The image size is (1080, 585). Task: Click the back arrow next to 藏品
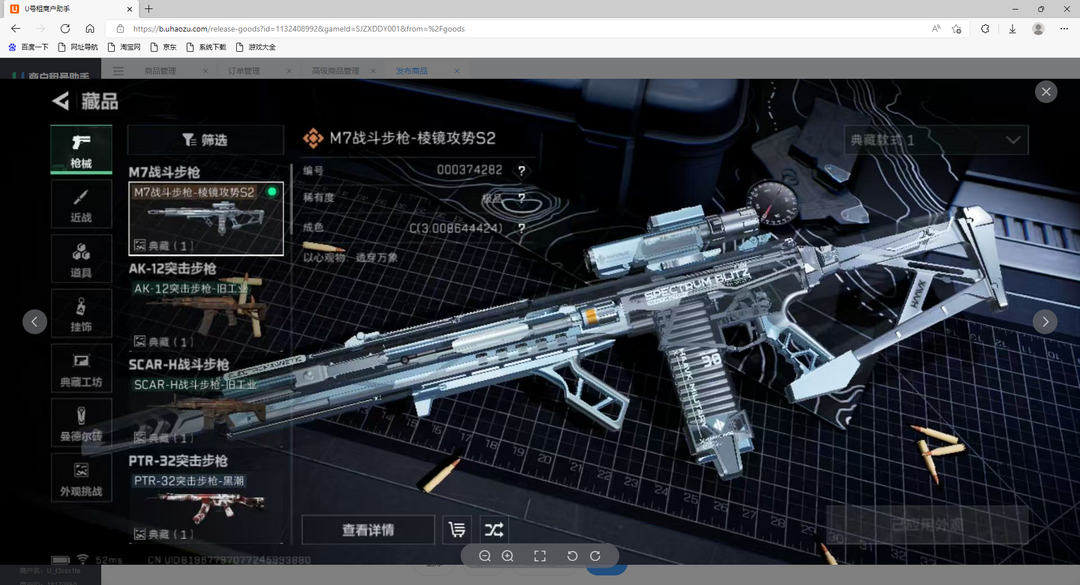[x=61, y=101]
